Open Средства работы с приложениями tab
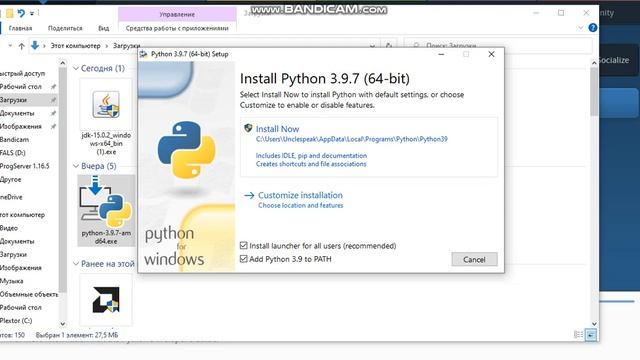 (x=177, y=28)
